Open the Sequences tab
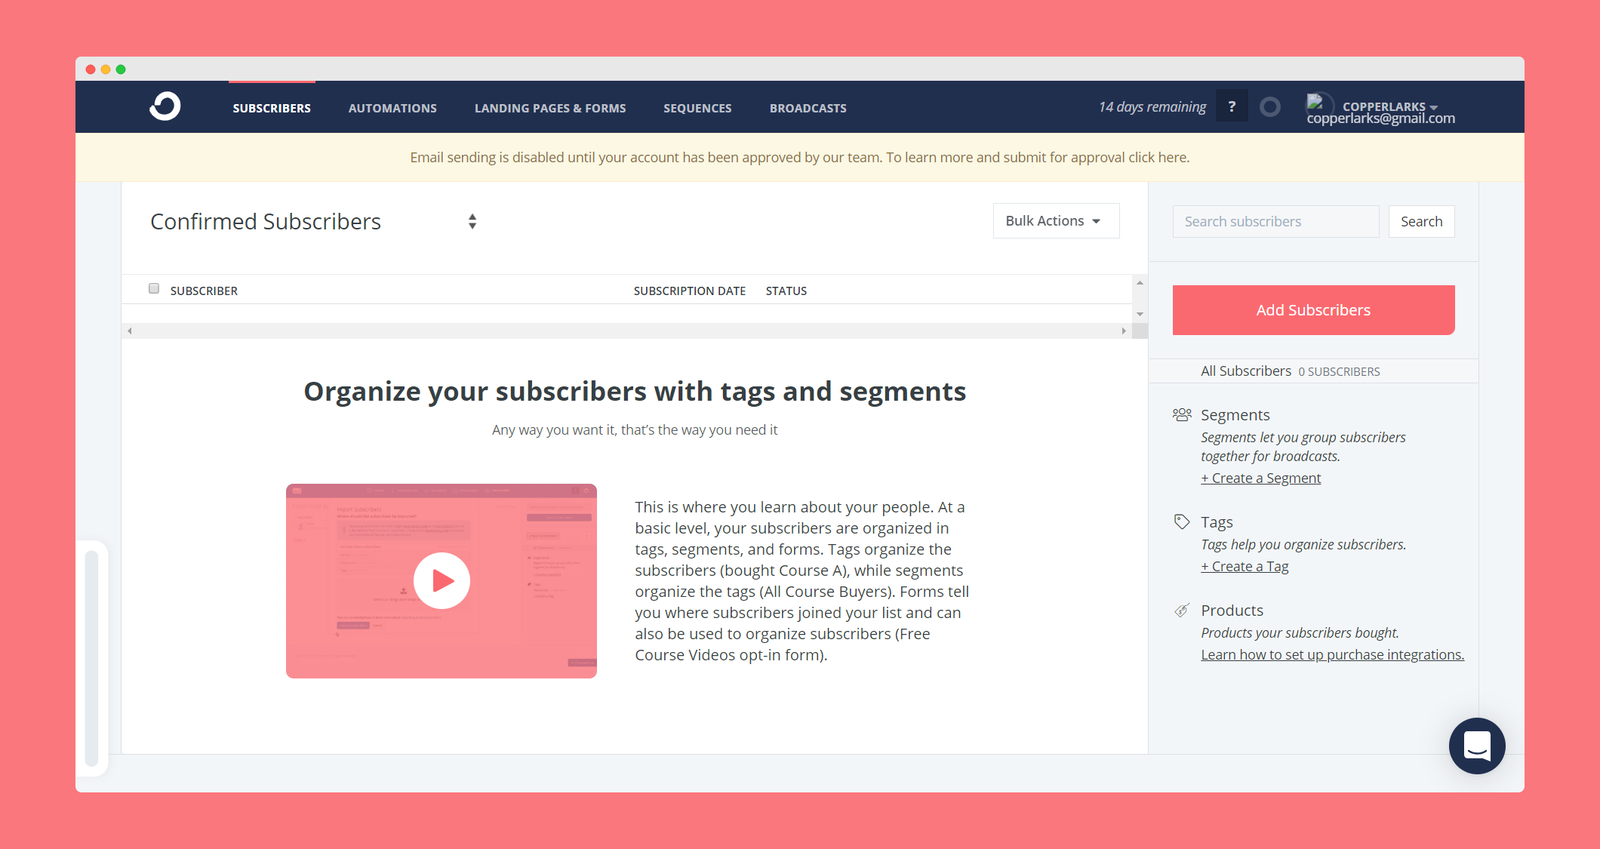The image size is (1600, 849). 698,108
